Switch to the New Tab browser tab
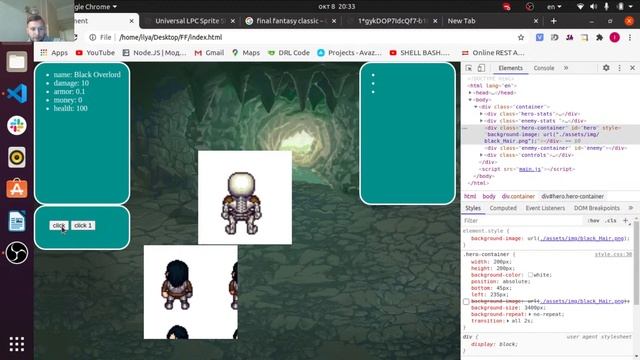Image resolution: width=640 pixels, height=360 pixels. pyautogui.click(x=462, y=21)
